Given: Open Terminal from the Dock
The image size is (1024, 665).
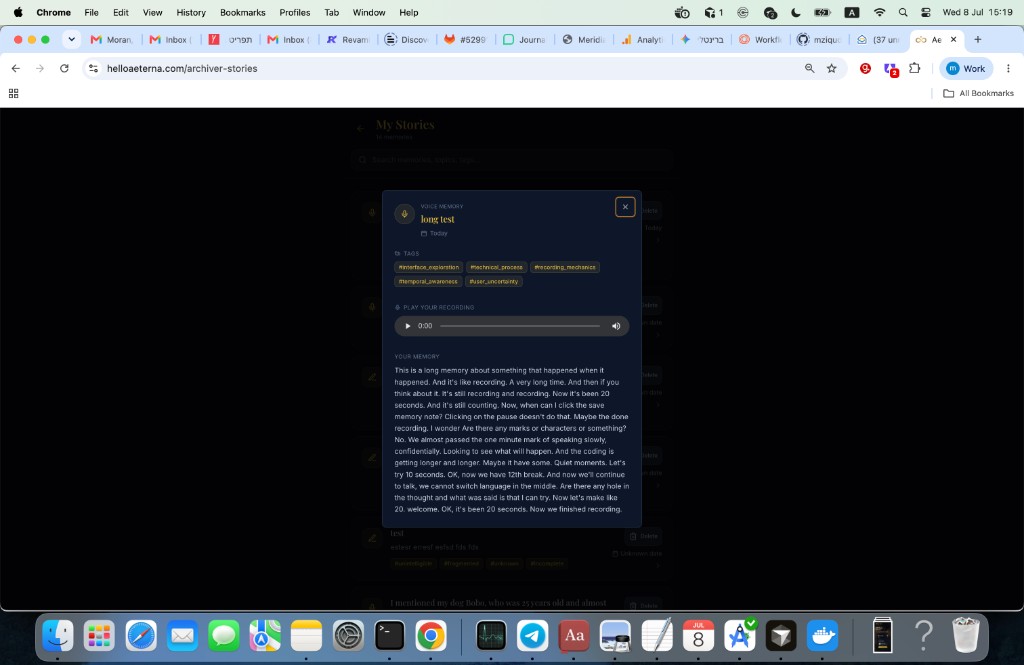Looking at the screenshot, I should (x=389, y=636).
